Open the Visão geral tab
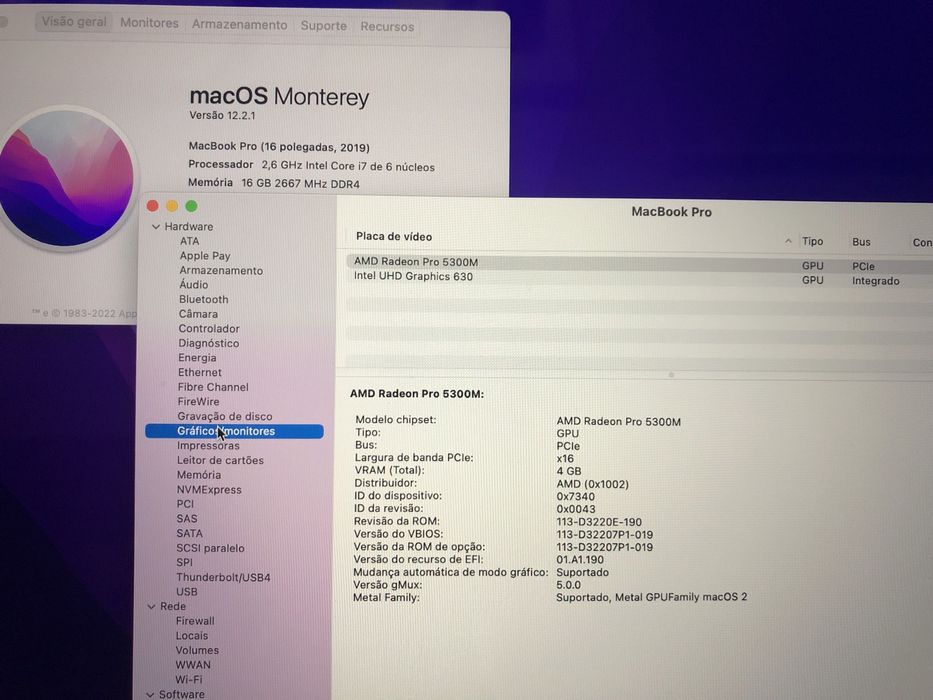This screenshot has width=933, height=700. [74, 22]
